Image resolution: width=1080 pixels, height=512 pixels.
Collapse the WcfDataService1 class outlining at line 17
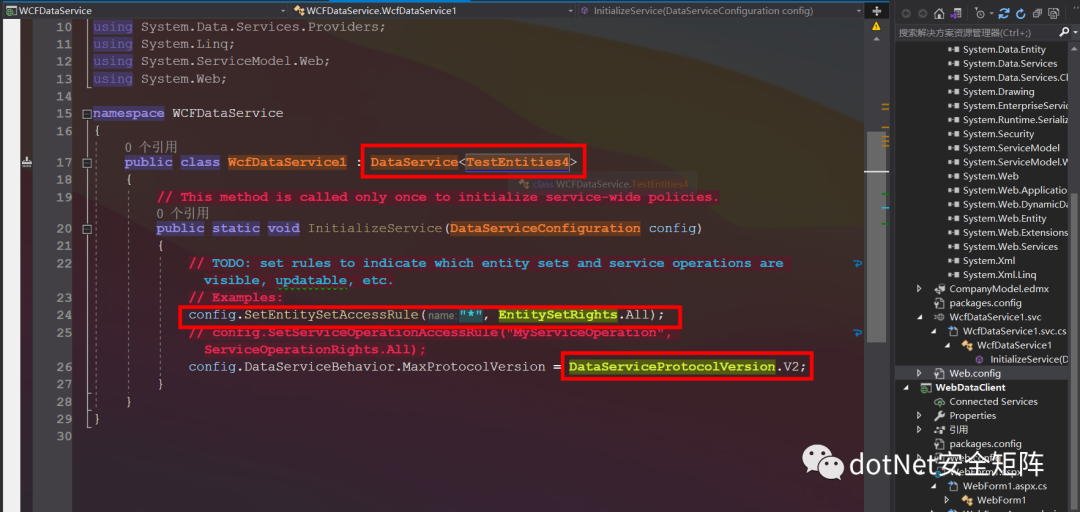click(86, 163)
